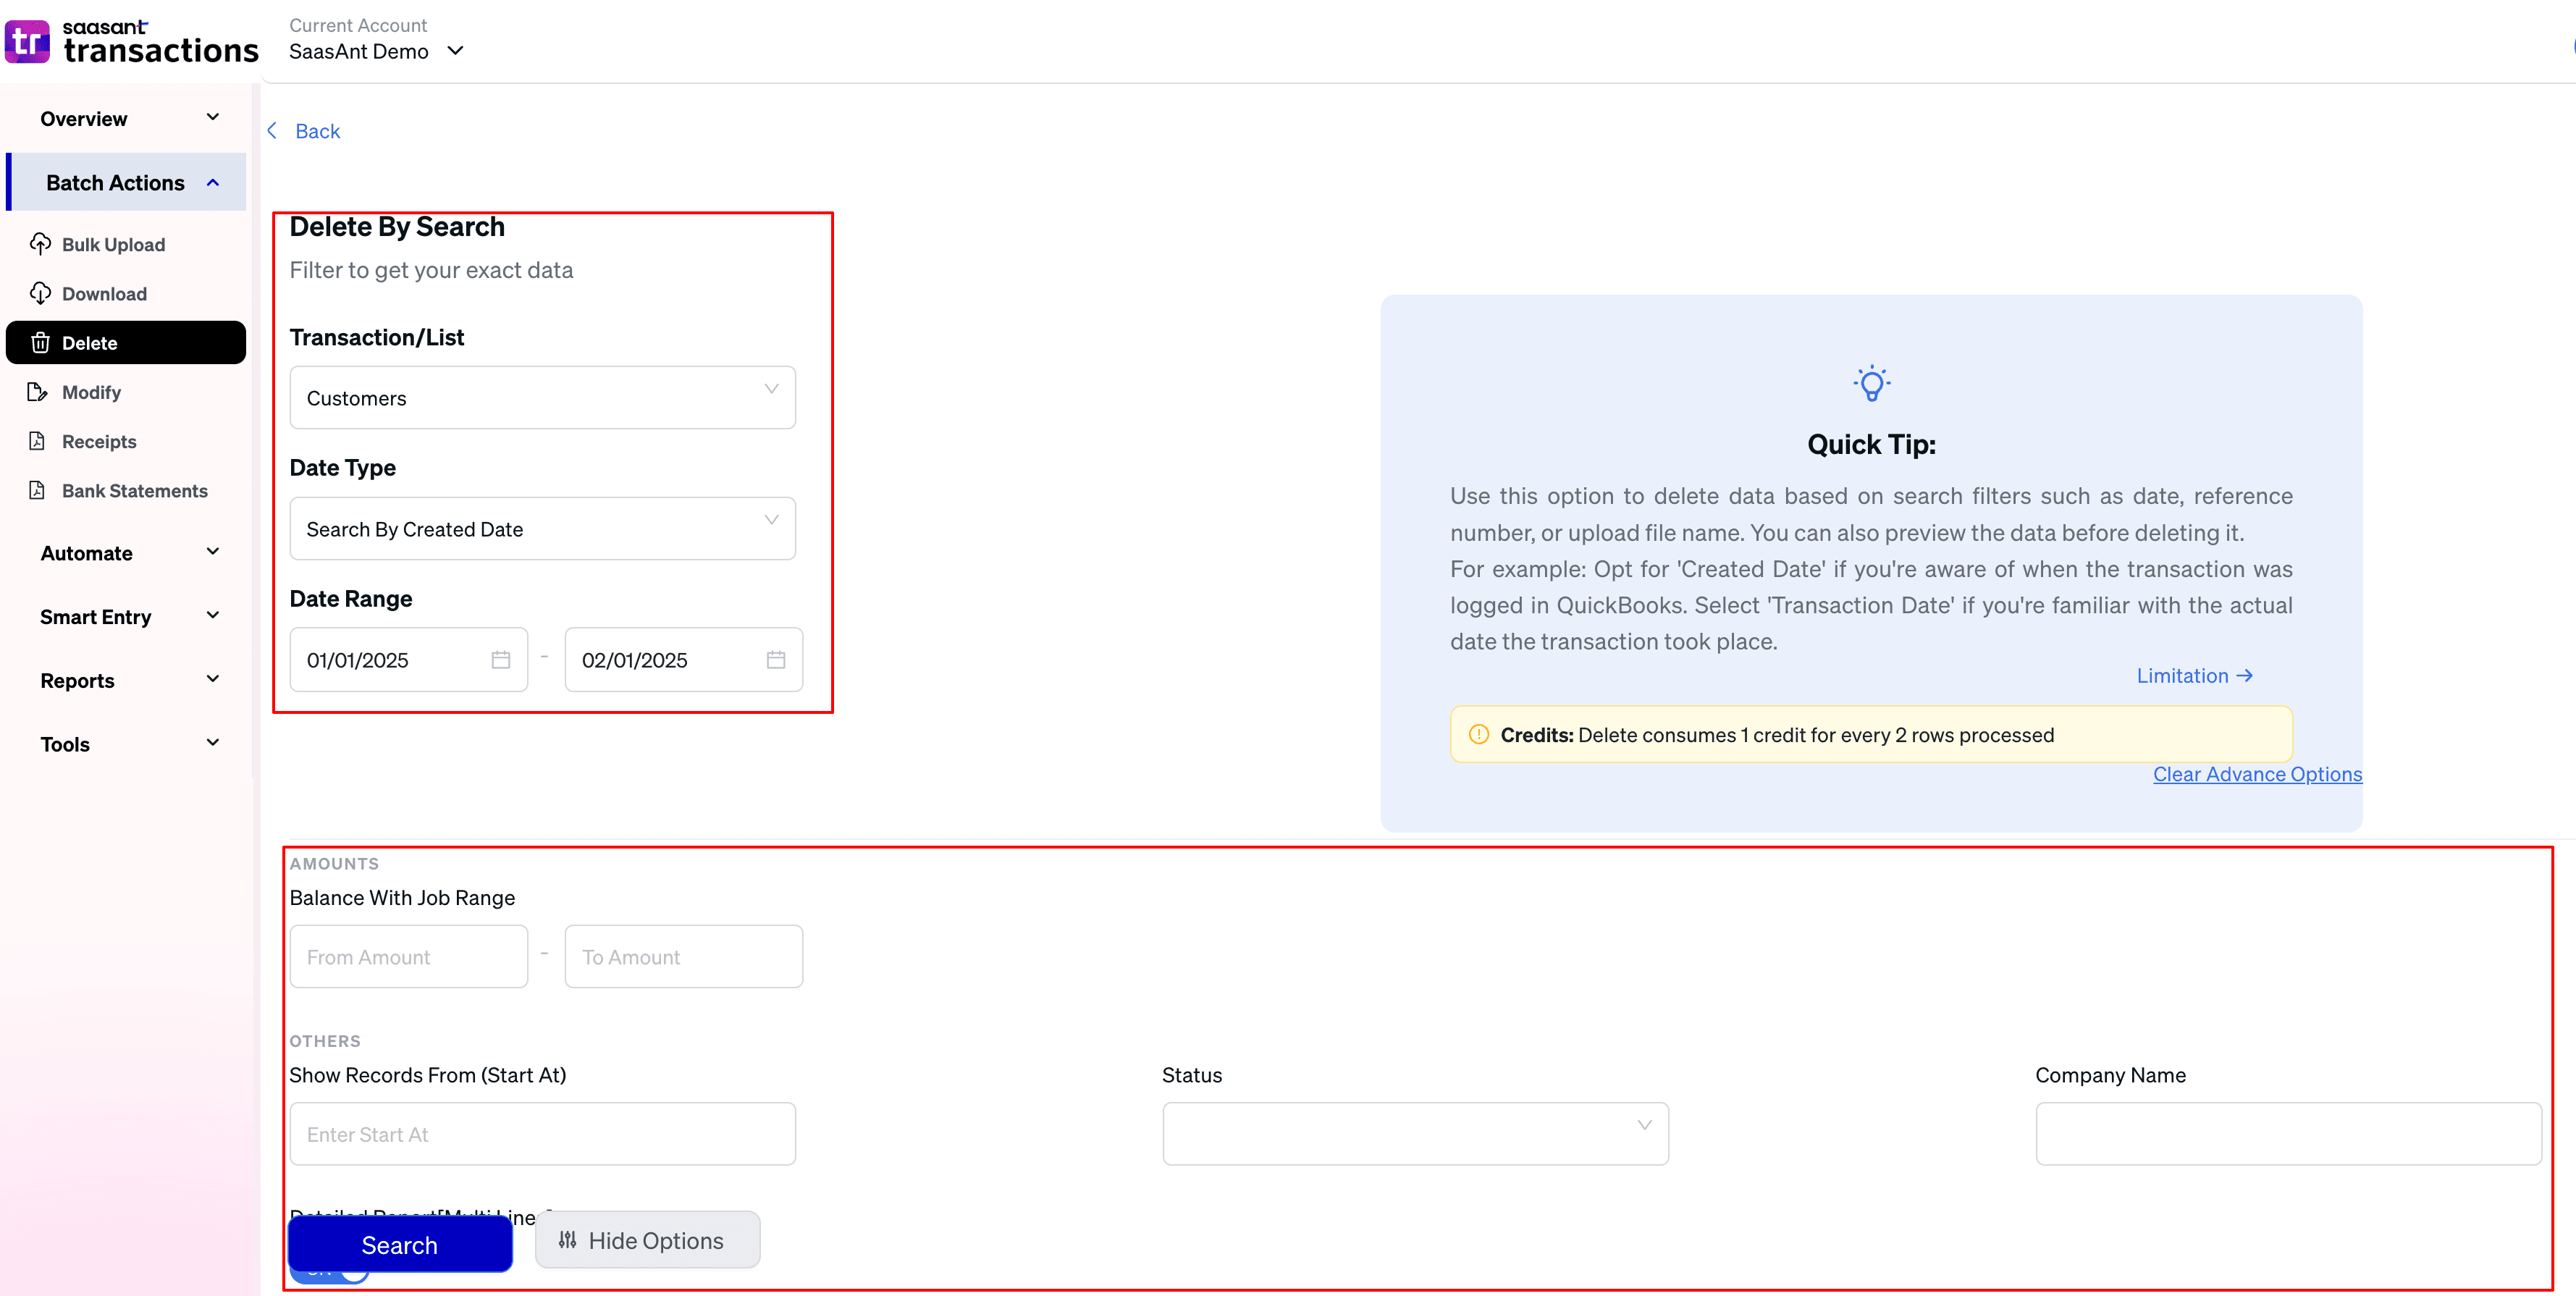
Task: Click the Modify edit-document icon
Action: [38, 392]
